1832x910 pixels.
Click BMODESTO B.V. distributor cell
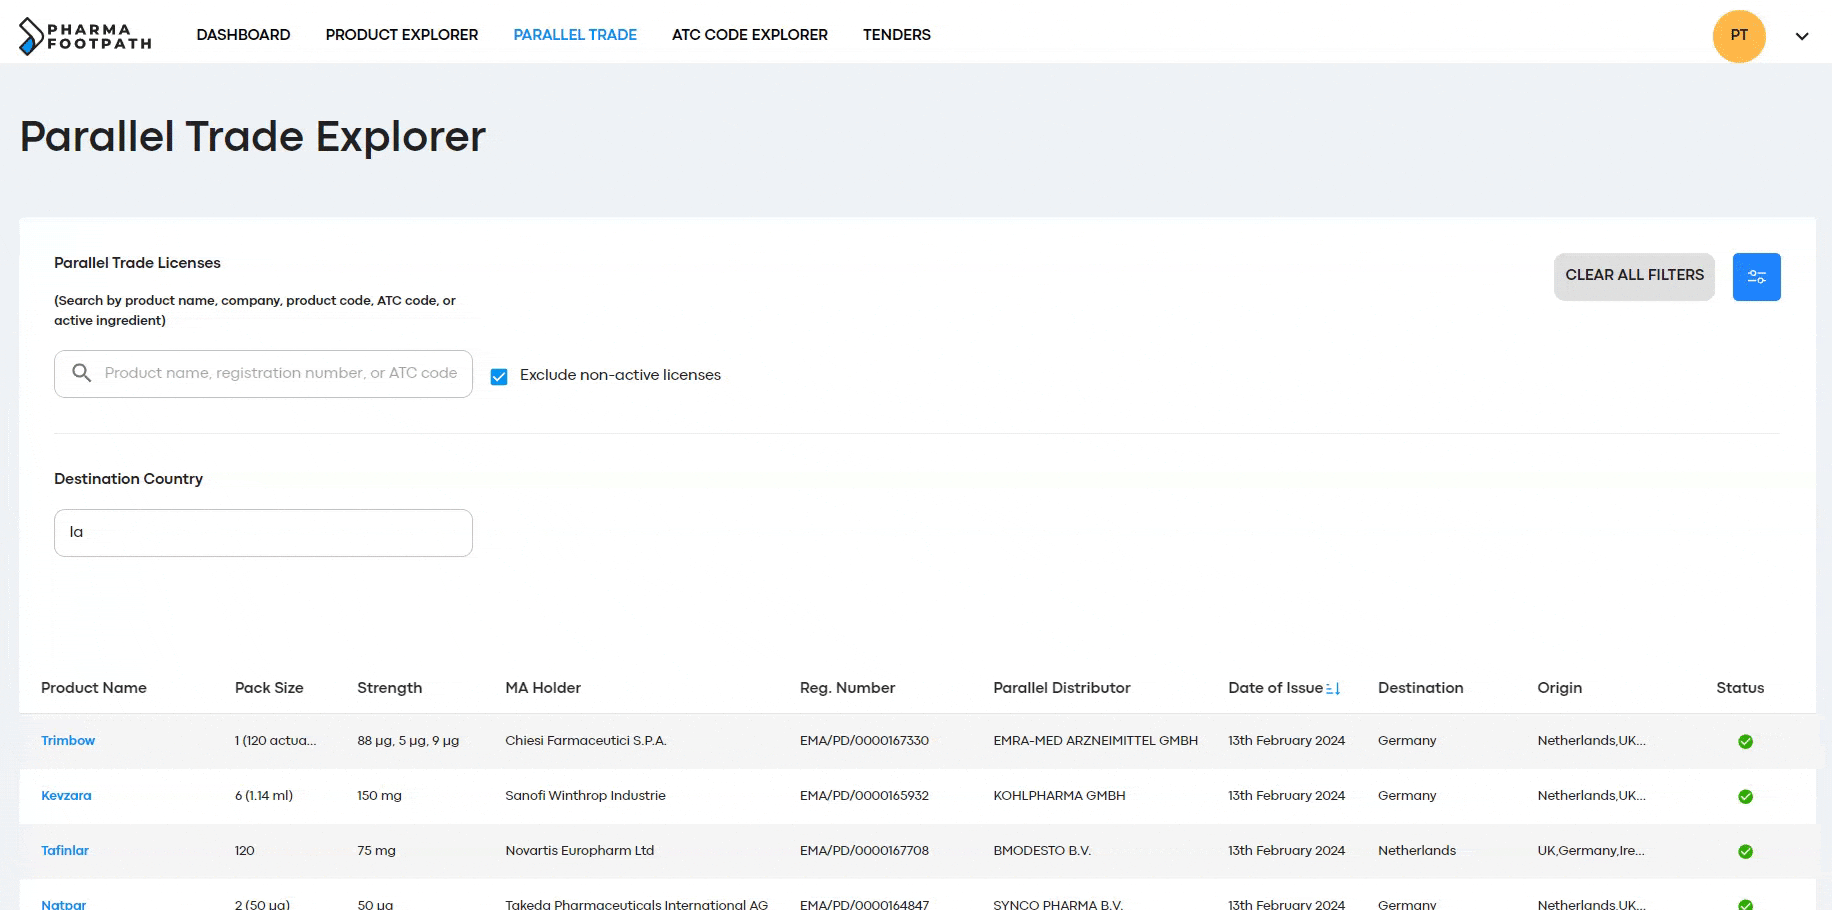(x=1042, y=851)
